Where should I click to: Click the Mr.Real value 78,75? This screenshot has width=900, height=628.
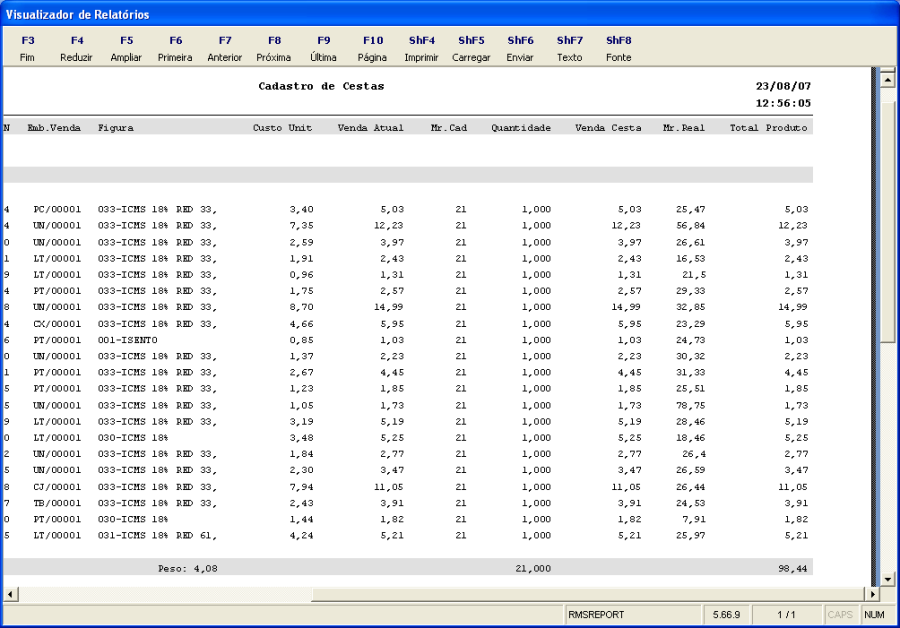coord(690,406)
